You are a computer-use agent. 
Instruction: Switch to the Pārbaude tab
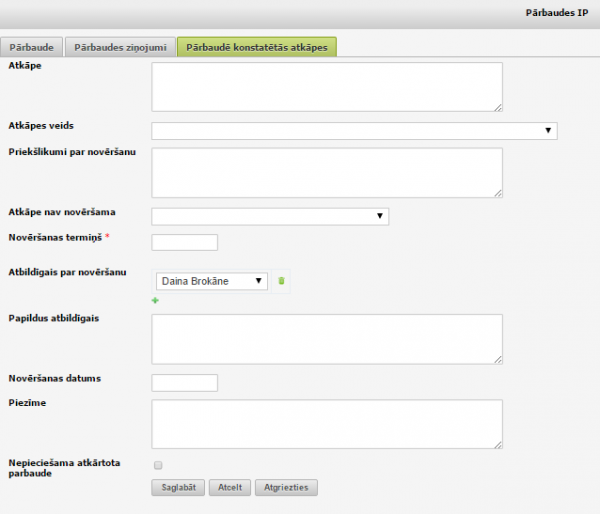point(33,47)
